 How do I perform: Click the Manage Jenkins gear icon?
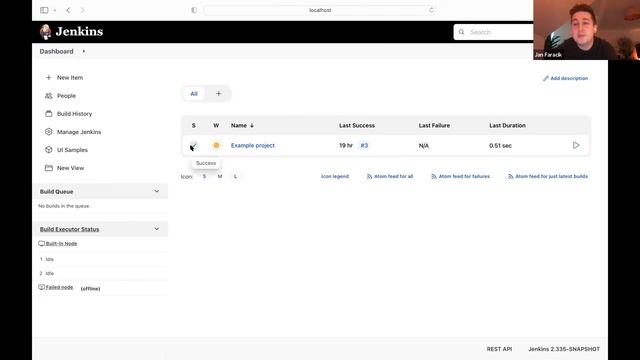click(49, 131)
